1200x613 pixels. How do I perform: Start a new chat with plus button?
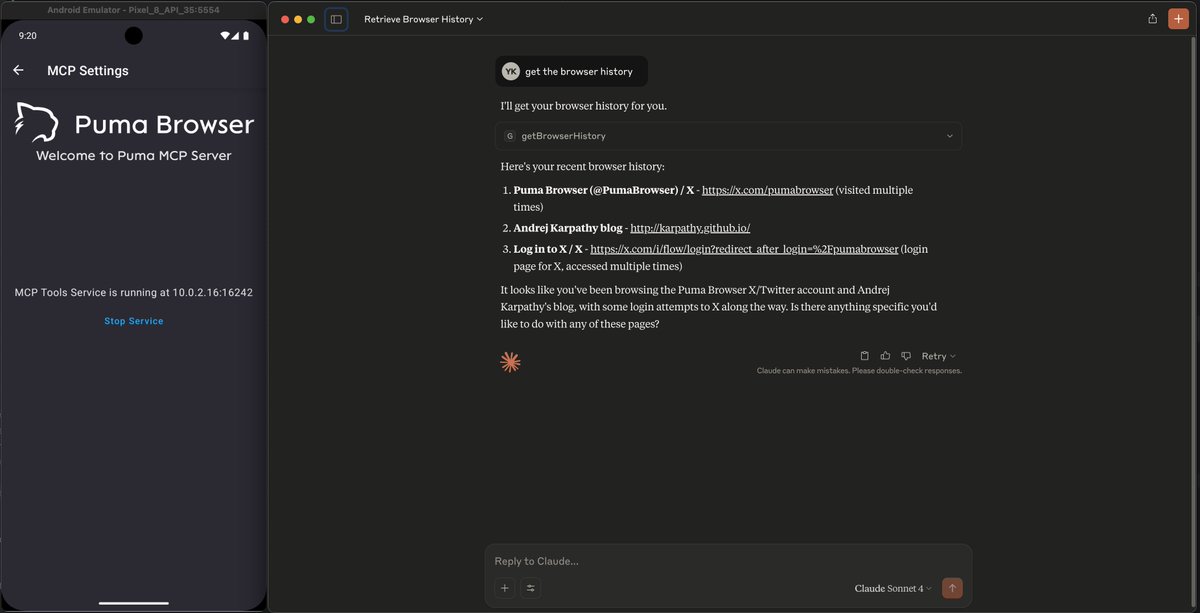pyautogui.click(x=1178, y=19)
